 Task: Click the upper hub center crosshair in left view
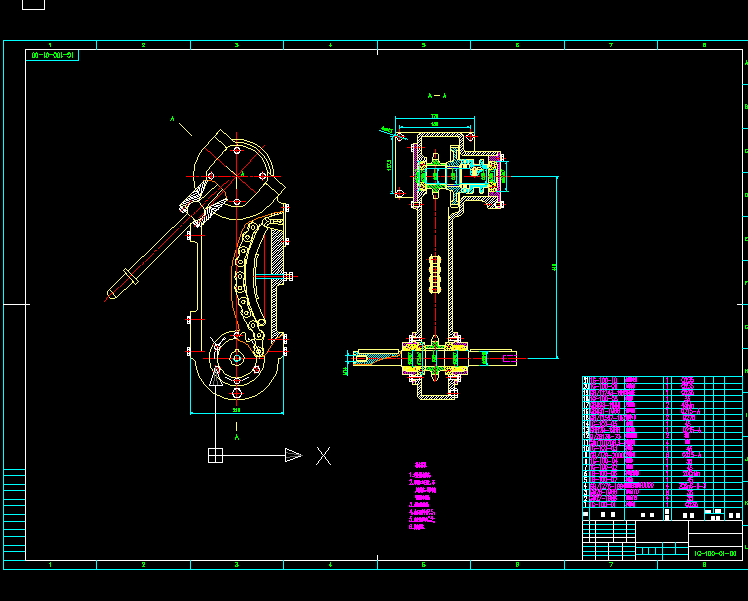[237, 176]
